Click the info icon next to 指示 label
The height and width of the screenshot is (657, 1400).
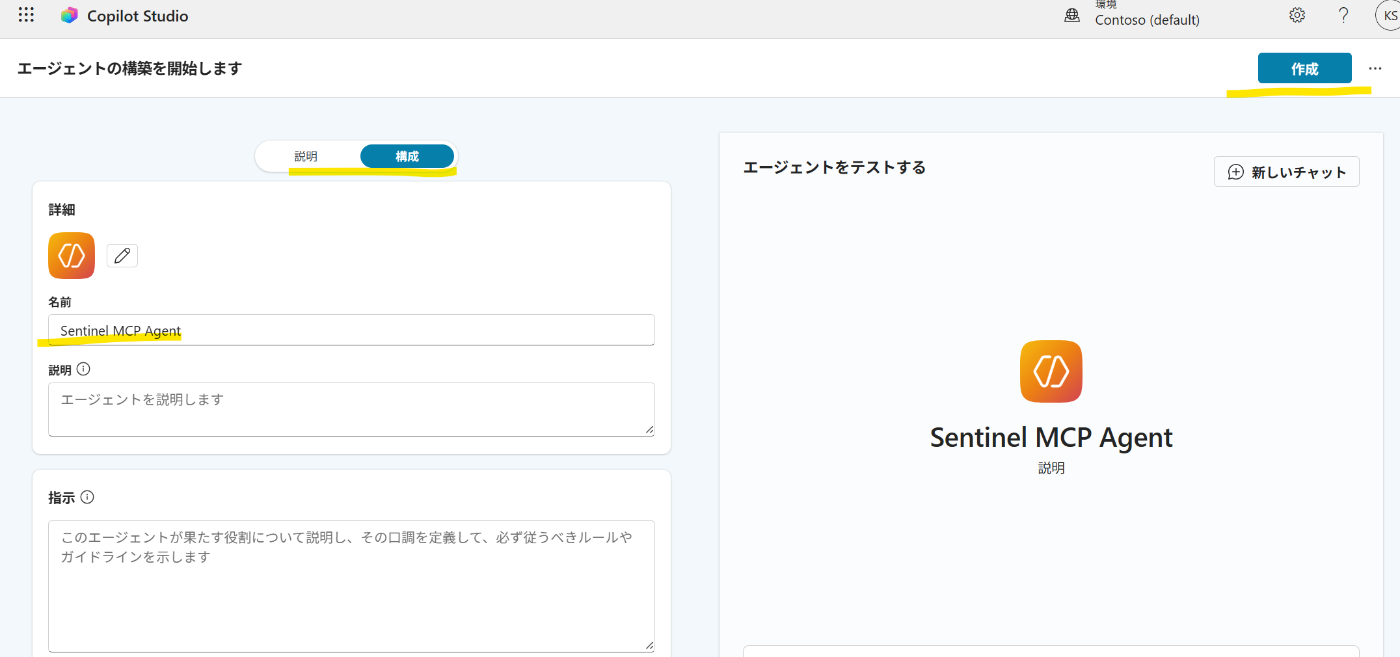[x=87, y=497]
